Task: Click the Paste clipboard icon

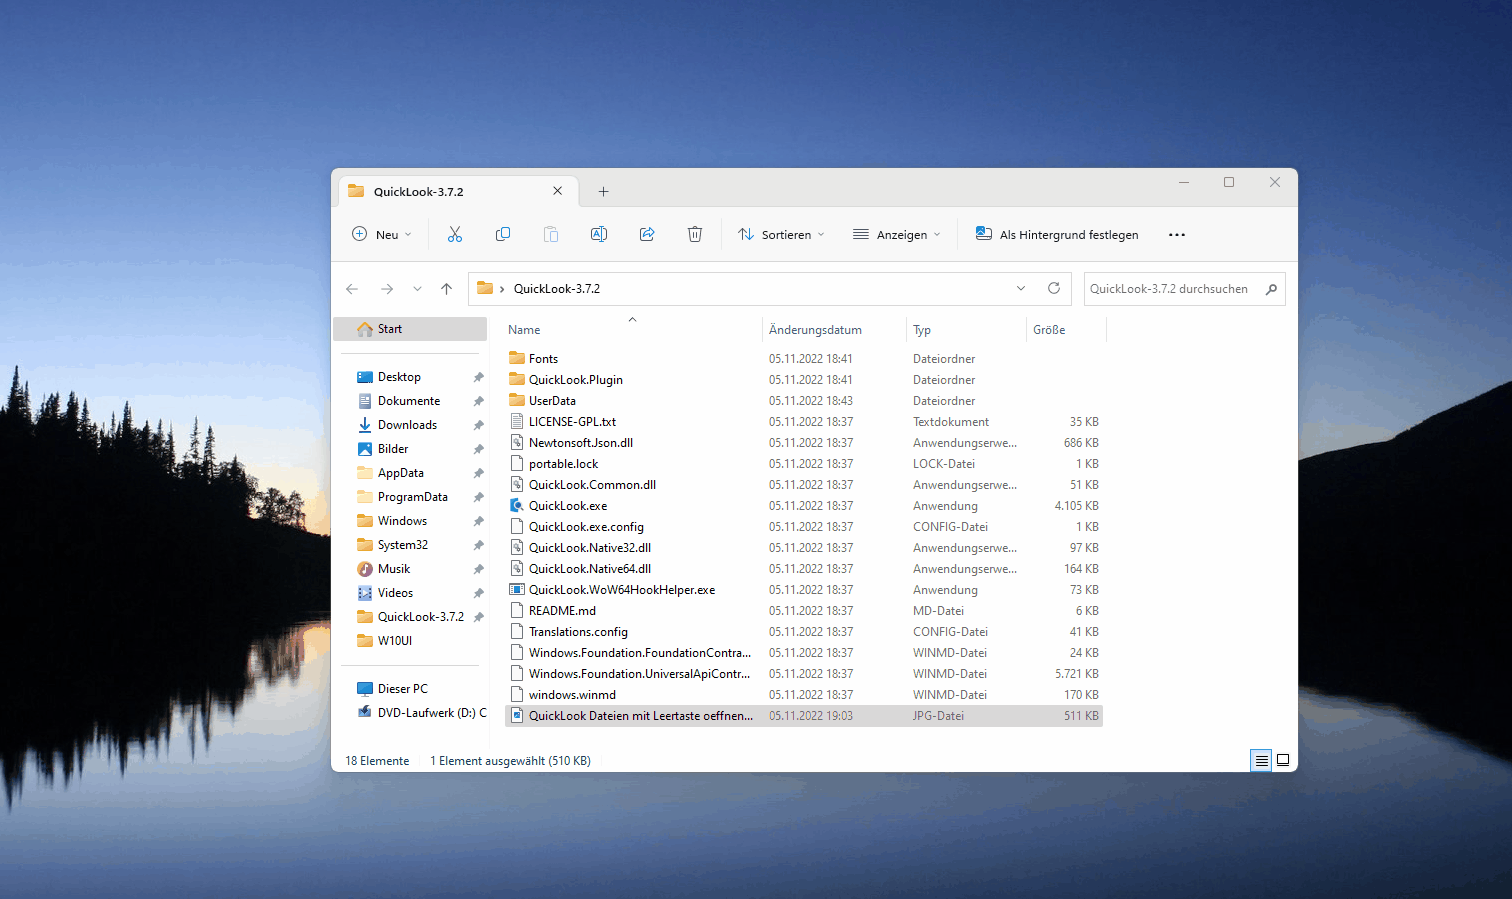Action: pos(551,234)
